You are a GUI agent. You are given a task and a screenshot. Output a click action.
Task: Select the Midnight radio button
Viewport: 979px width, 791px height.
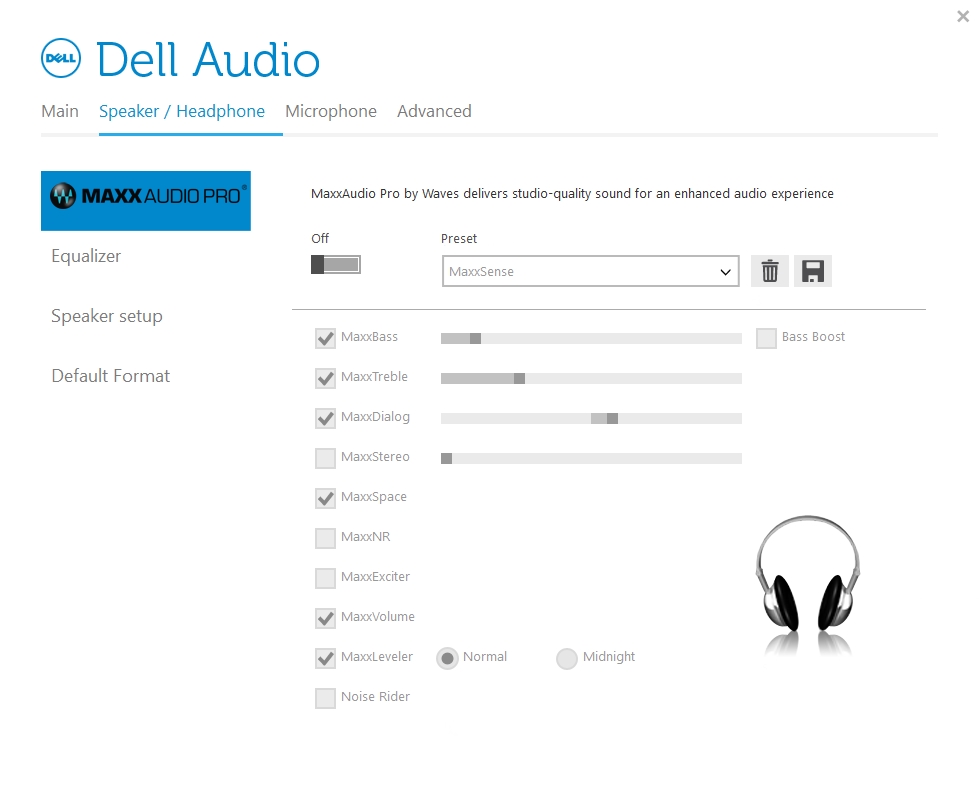tap(567, 658)
